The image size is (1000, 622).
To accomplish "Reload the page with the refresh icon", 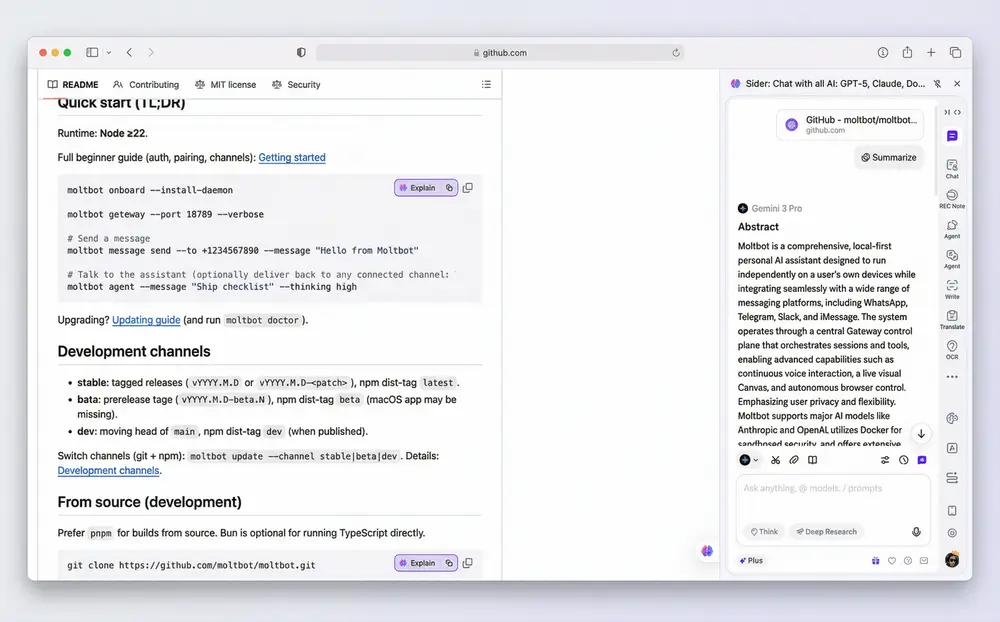I will 675,52.
